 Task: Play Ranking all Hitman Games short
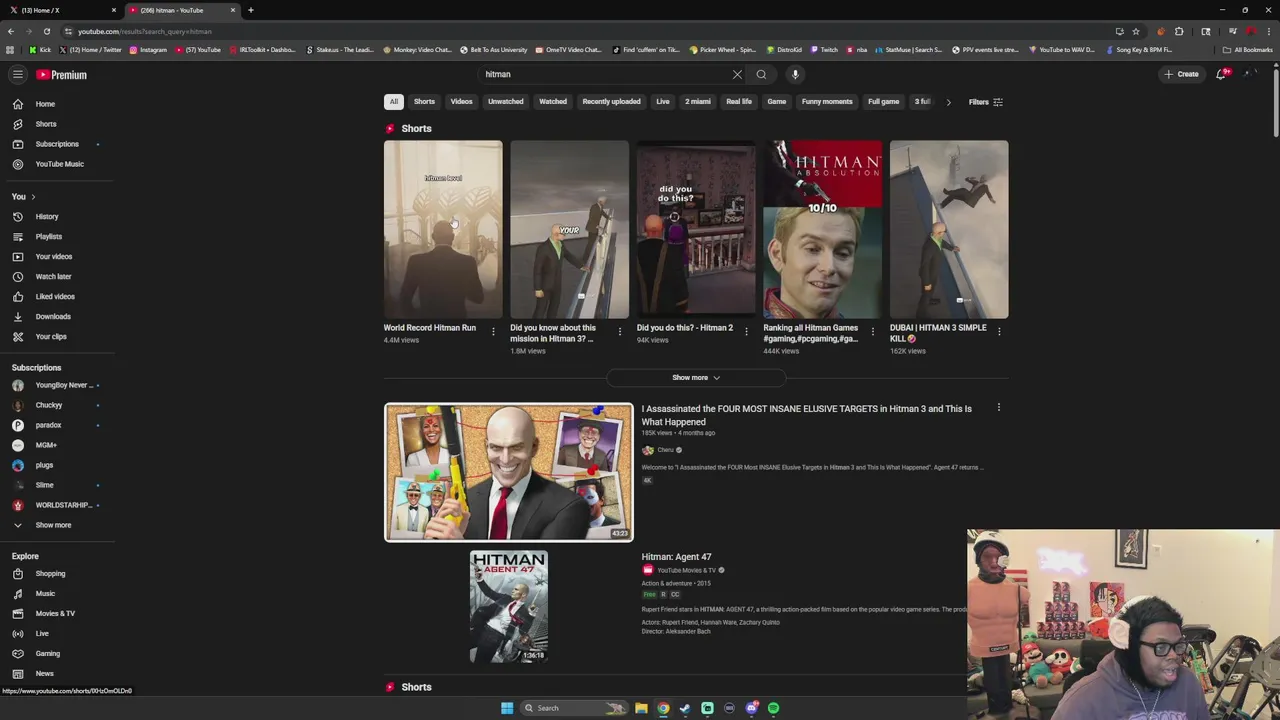click(x=822, y=230)
